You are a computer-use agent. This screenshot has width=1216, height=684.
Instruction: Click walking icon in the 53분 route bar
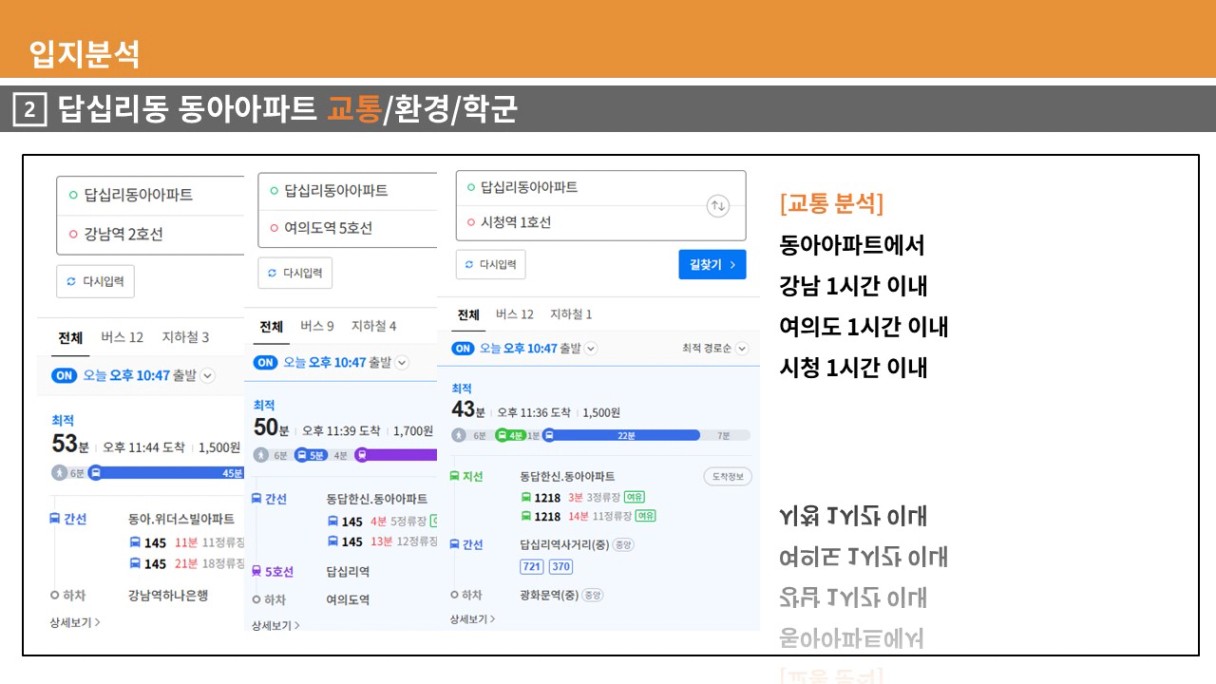pyautogui.click(x=59, y=473)
